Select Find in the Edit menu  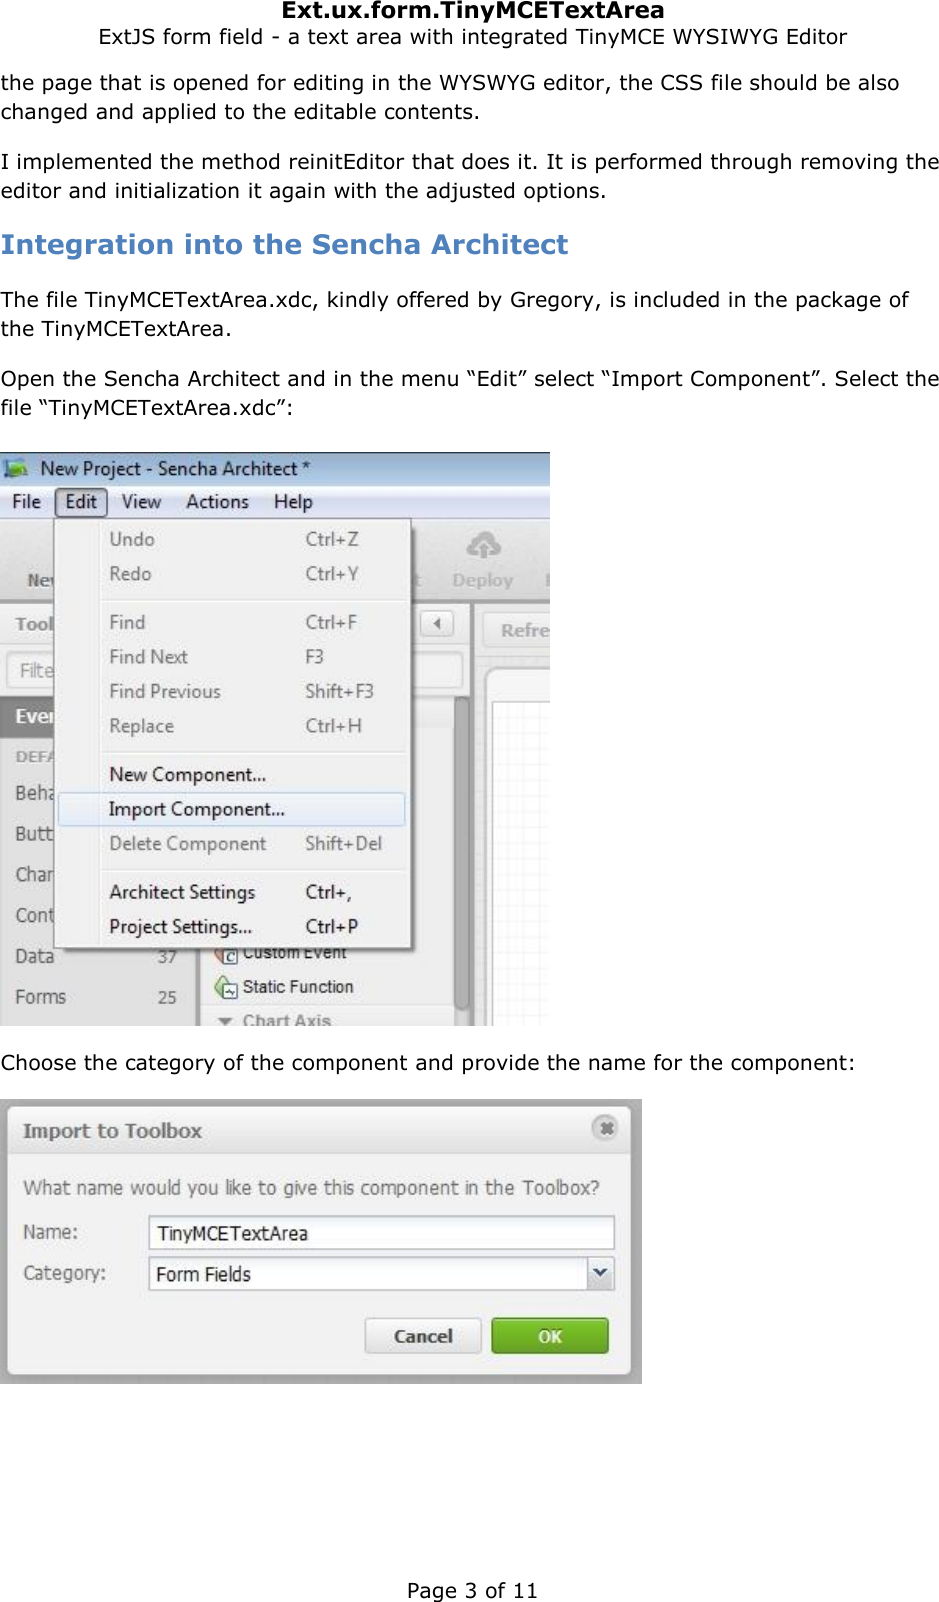coord(232,622)
